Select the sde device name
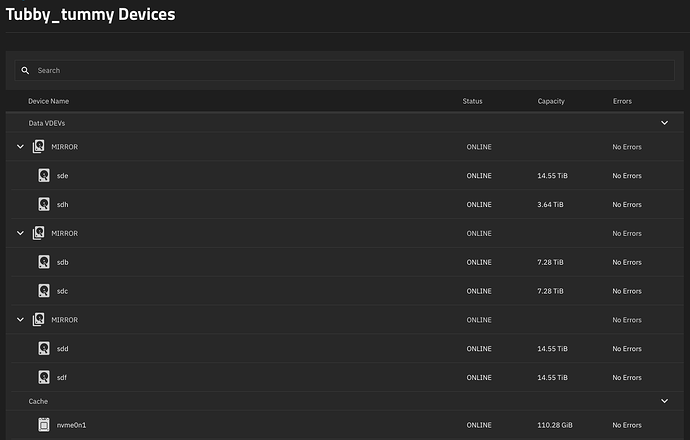690x440 pixels. (62, 176)
